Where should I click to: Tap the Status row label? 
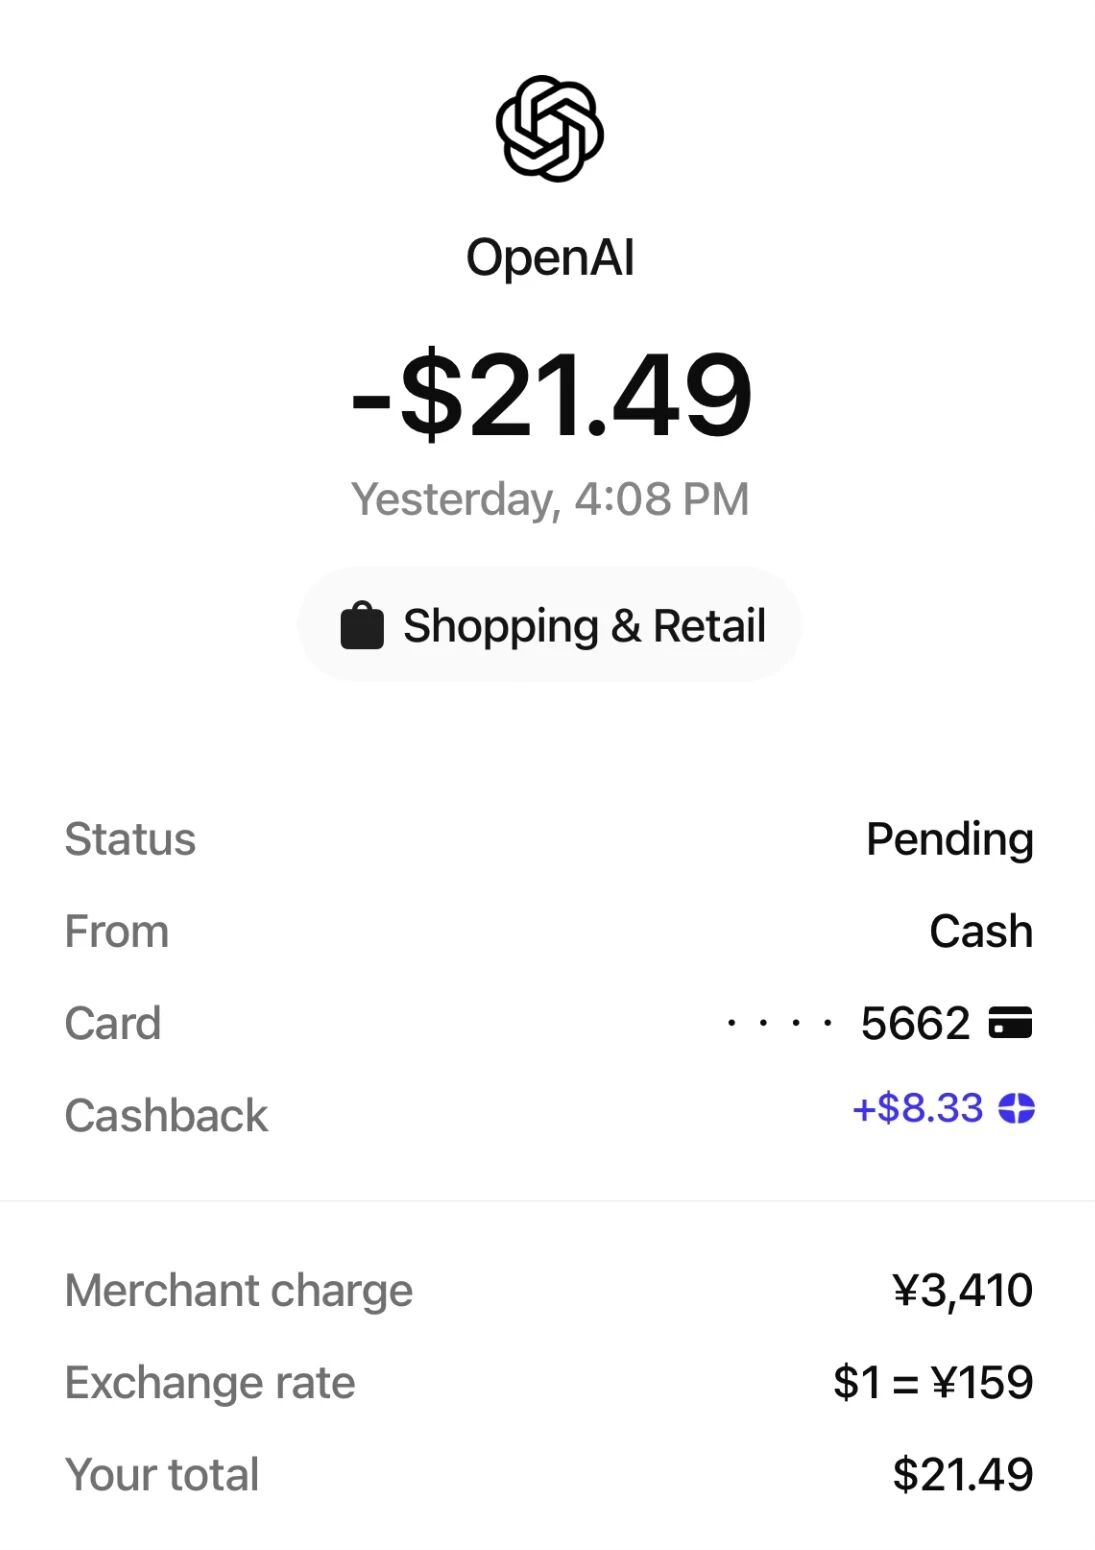pos(130,839)
